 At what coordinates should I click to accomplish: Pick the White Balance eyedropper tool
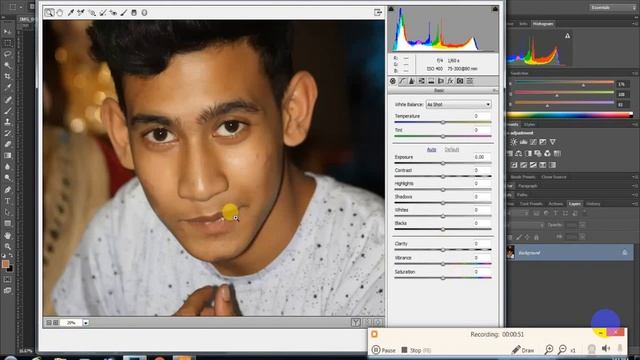tap(71, 13)
